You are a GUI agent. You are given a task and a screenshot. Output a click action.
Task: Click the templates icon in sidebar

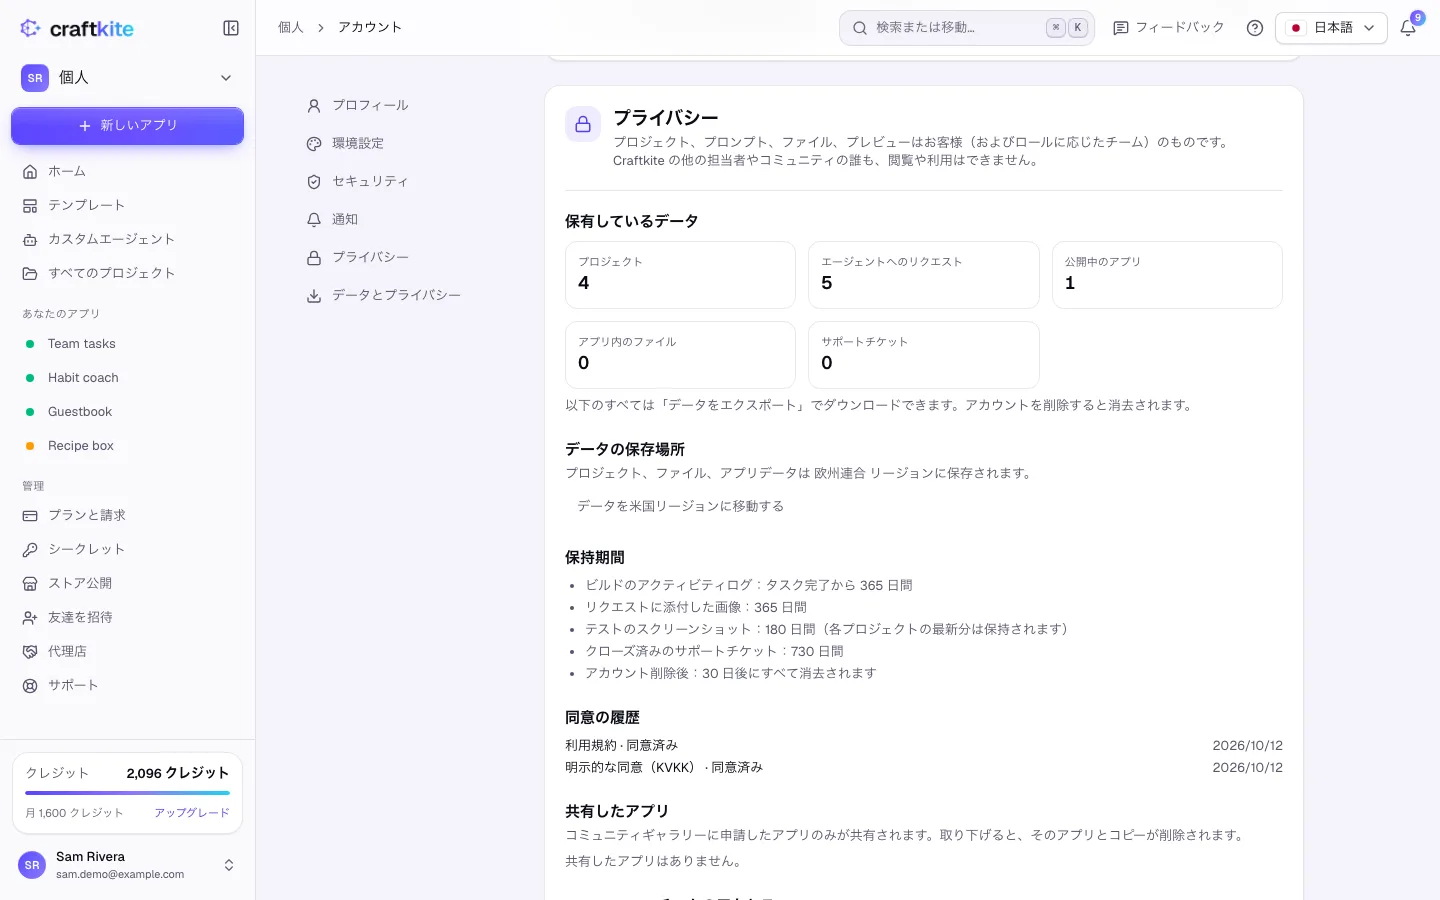point(30,206)
